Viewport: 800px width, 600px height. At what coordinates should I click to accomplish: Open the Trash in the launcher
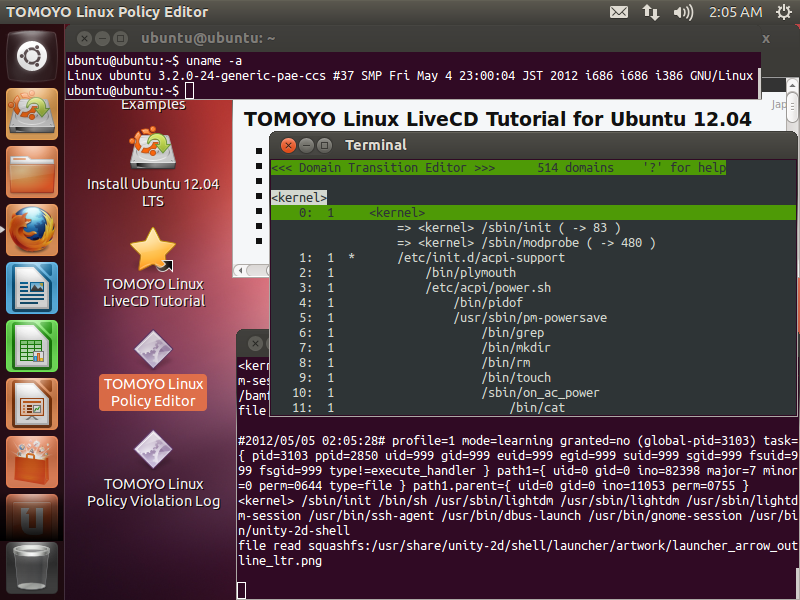[32, 567]
